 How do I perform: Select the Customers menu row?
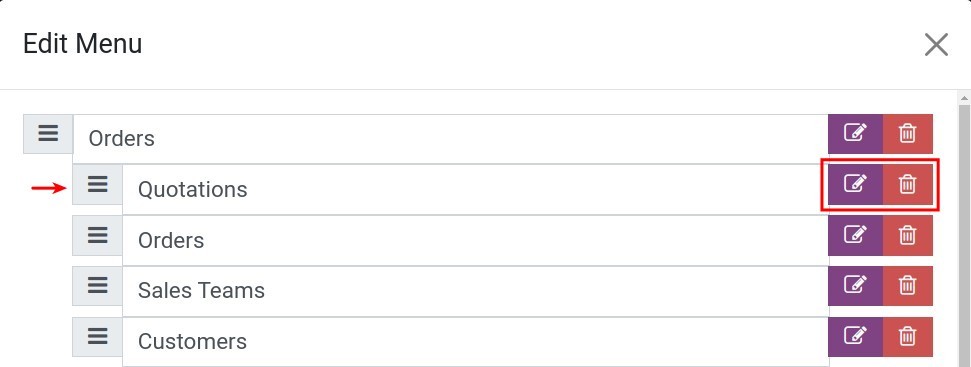475,342
